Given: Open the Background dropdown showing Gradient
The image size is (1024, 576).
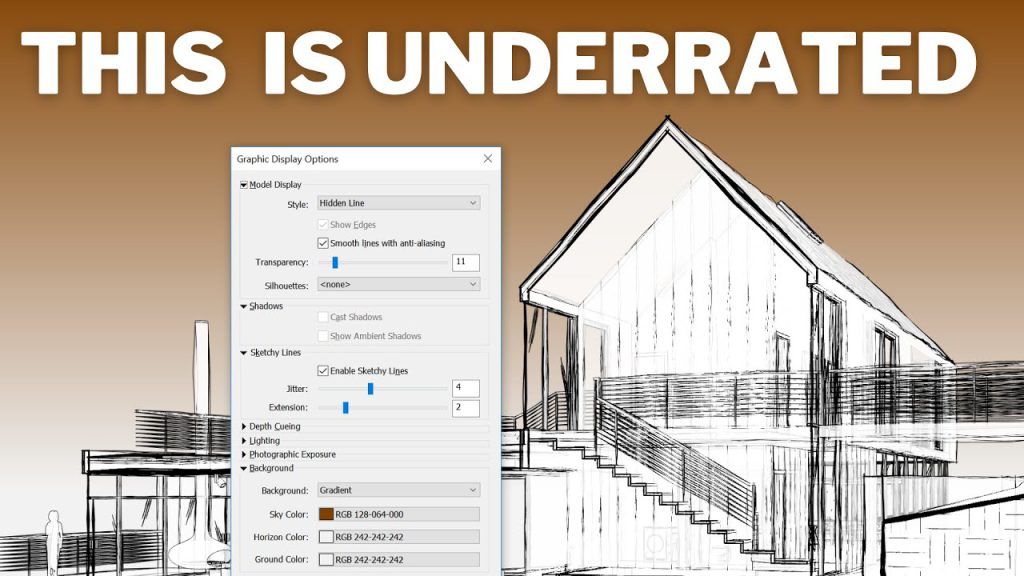Looking at the screenshot, I should 397,489.
